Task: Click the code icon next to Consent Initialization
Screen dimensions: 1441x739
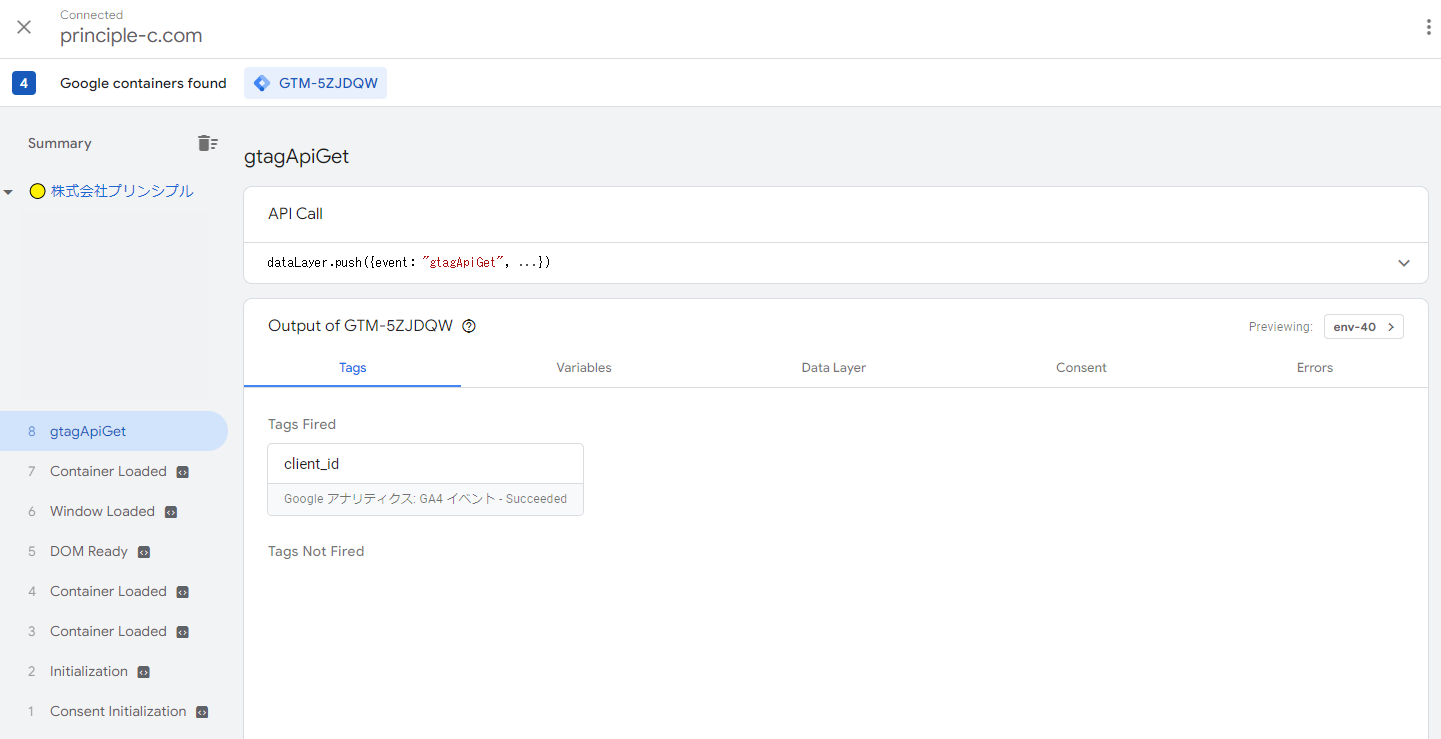Action: (202, 712)
